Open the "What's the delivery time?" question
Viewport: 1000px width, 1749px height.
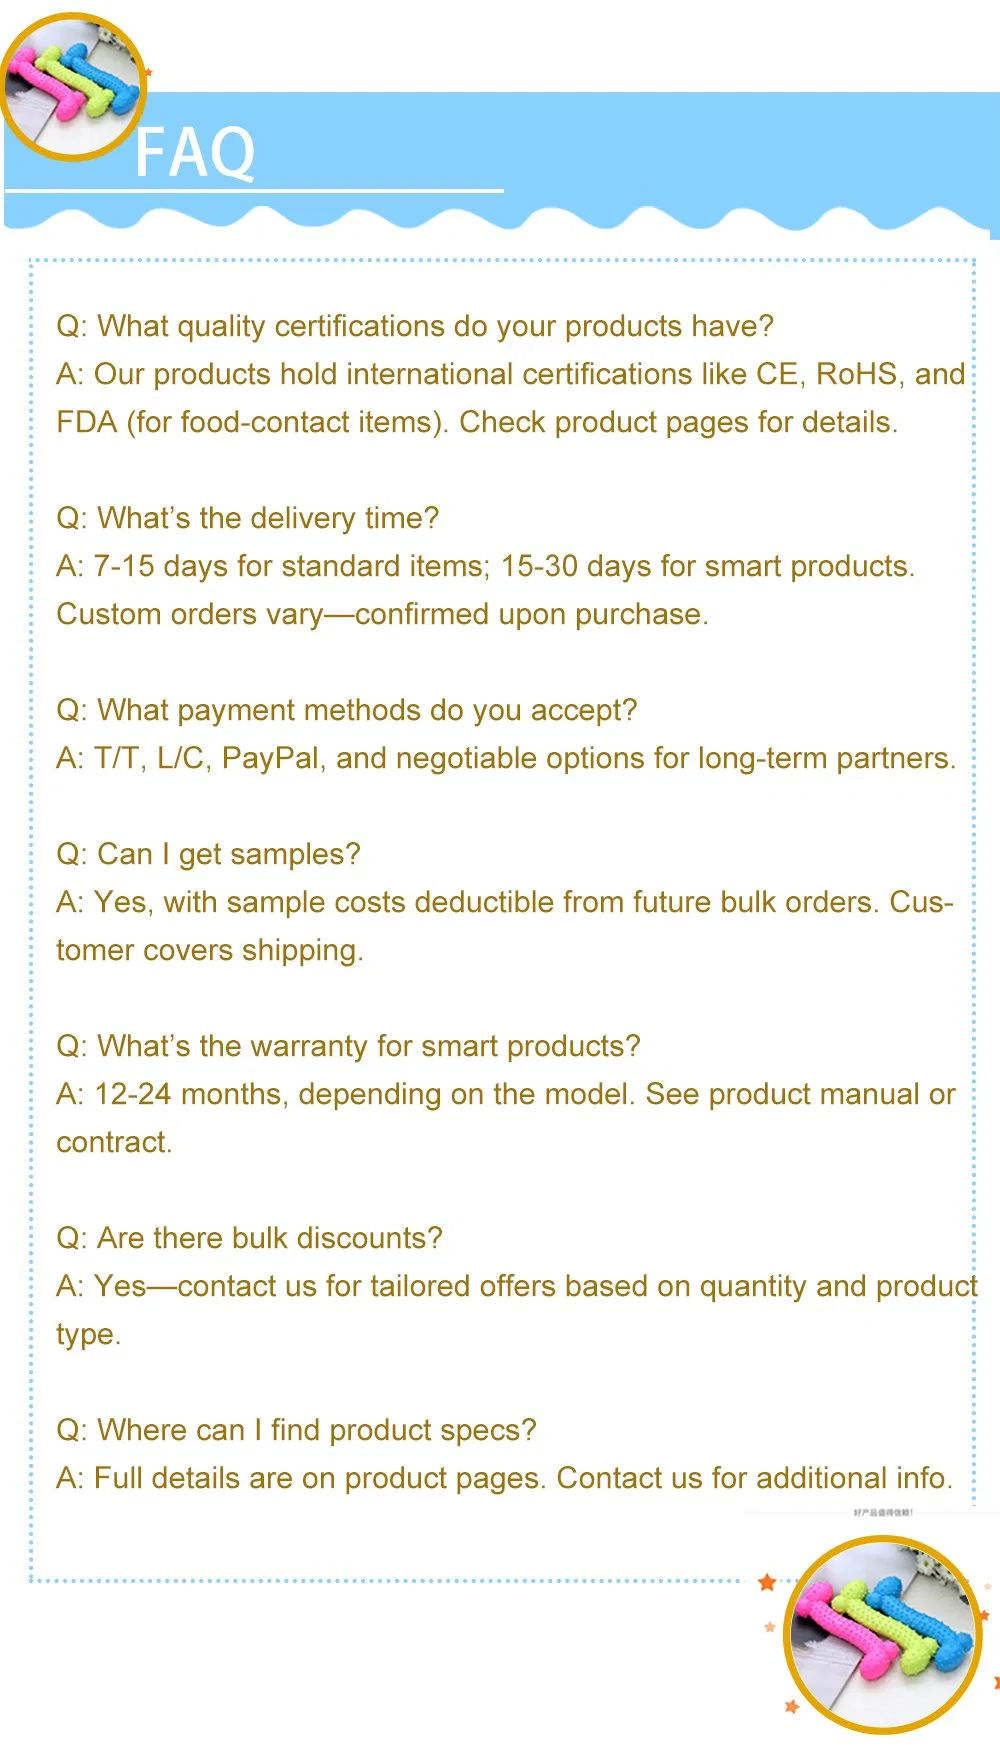(248, 518)
